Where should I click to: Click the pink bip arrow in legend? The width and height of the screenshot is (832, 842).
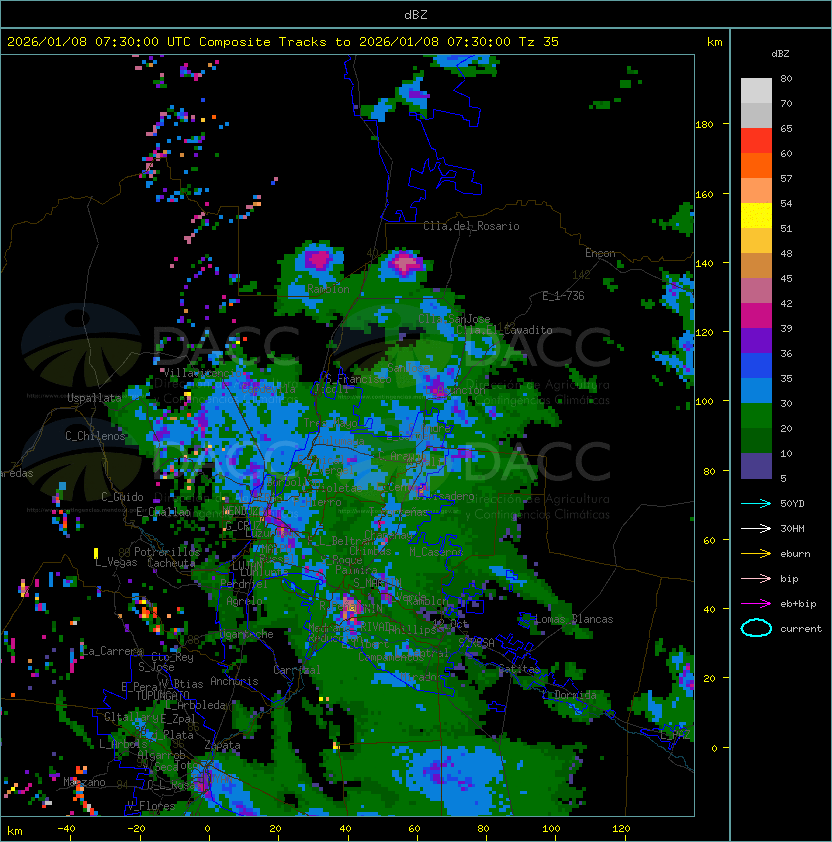pyautogui.click(x=756, y=578)
